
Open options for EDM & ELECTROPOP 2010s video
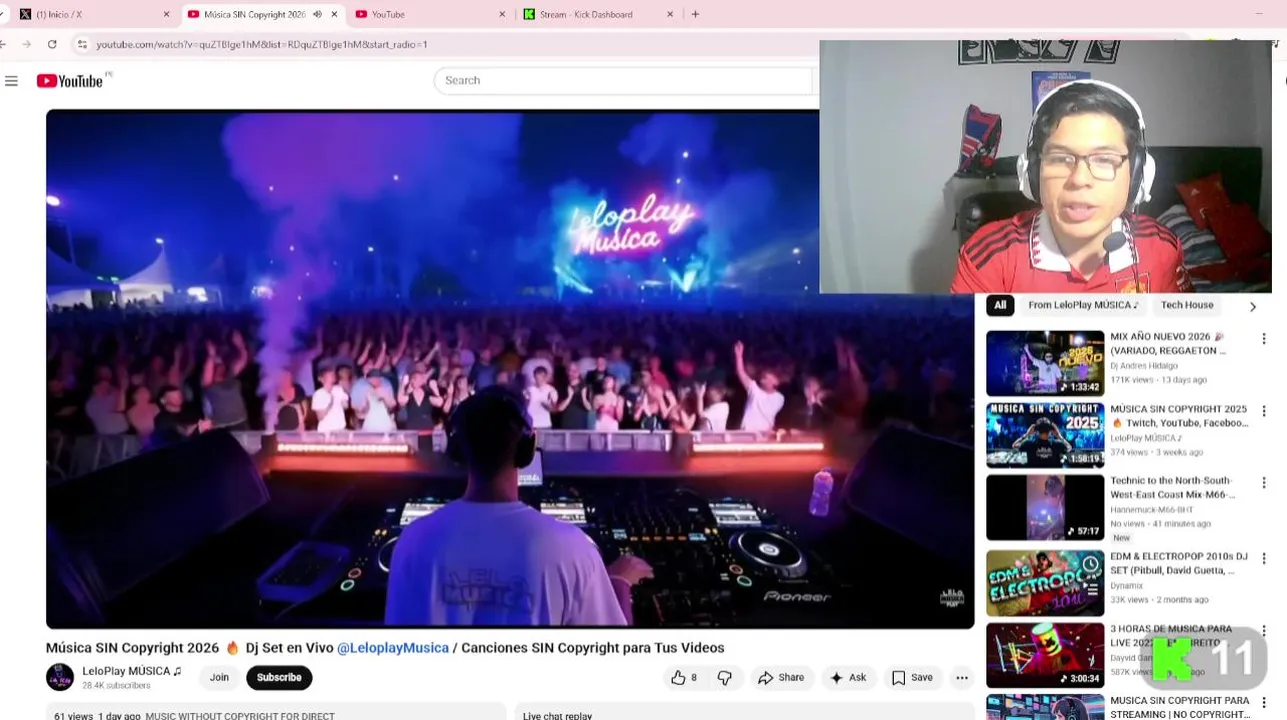point(1264,558)
